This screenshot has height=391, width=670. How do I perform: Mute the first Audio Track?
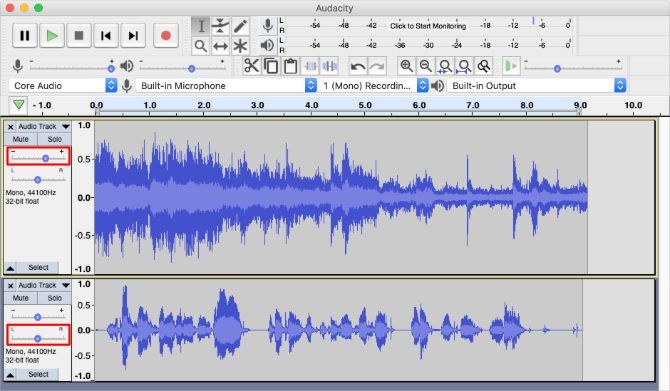click(x=21, y=139)
